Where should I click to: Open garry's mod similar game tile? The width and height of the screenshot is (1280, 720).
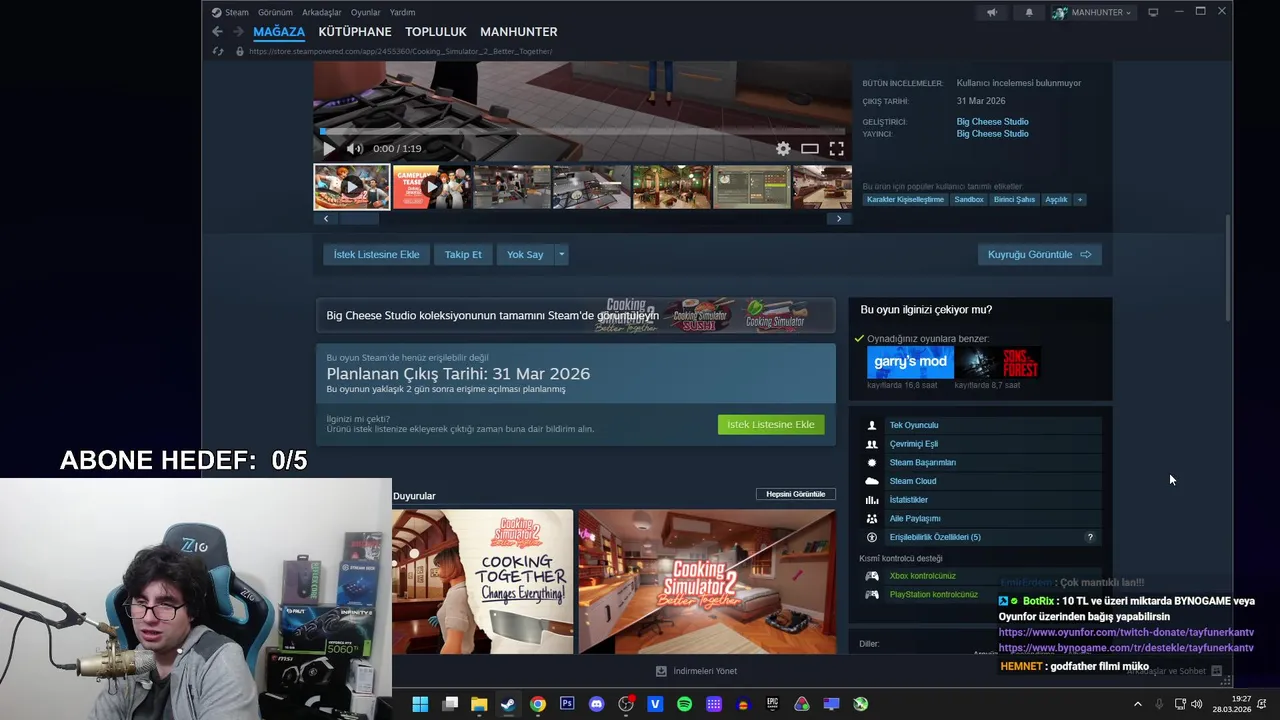(x=910, y=362)
